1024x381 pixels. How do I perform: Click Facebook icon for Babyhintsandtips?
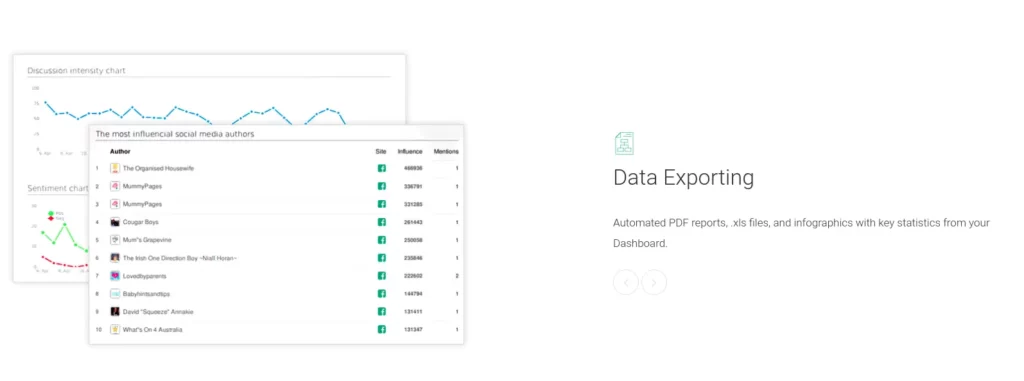(x=381, y=293)
